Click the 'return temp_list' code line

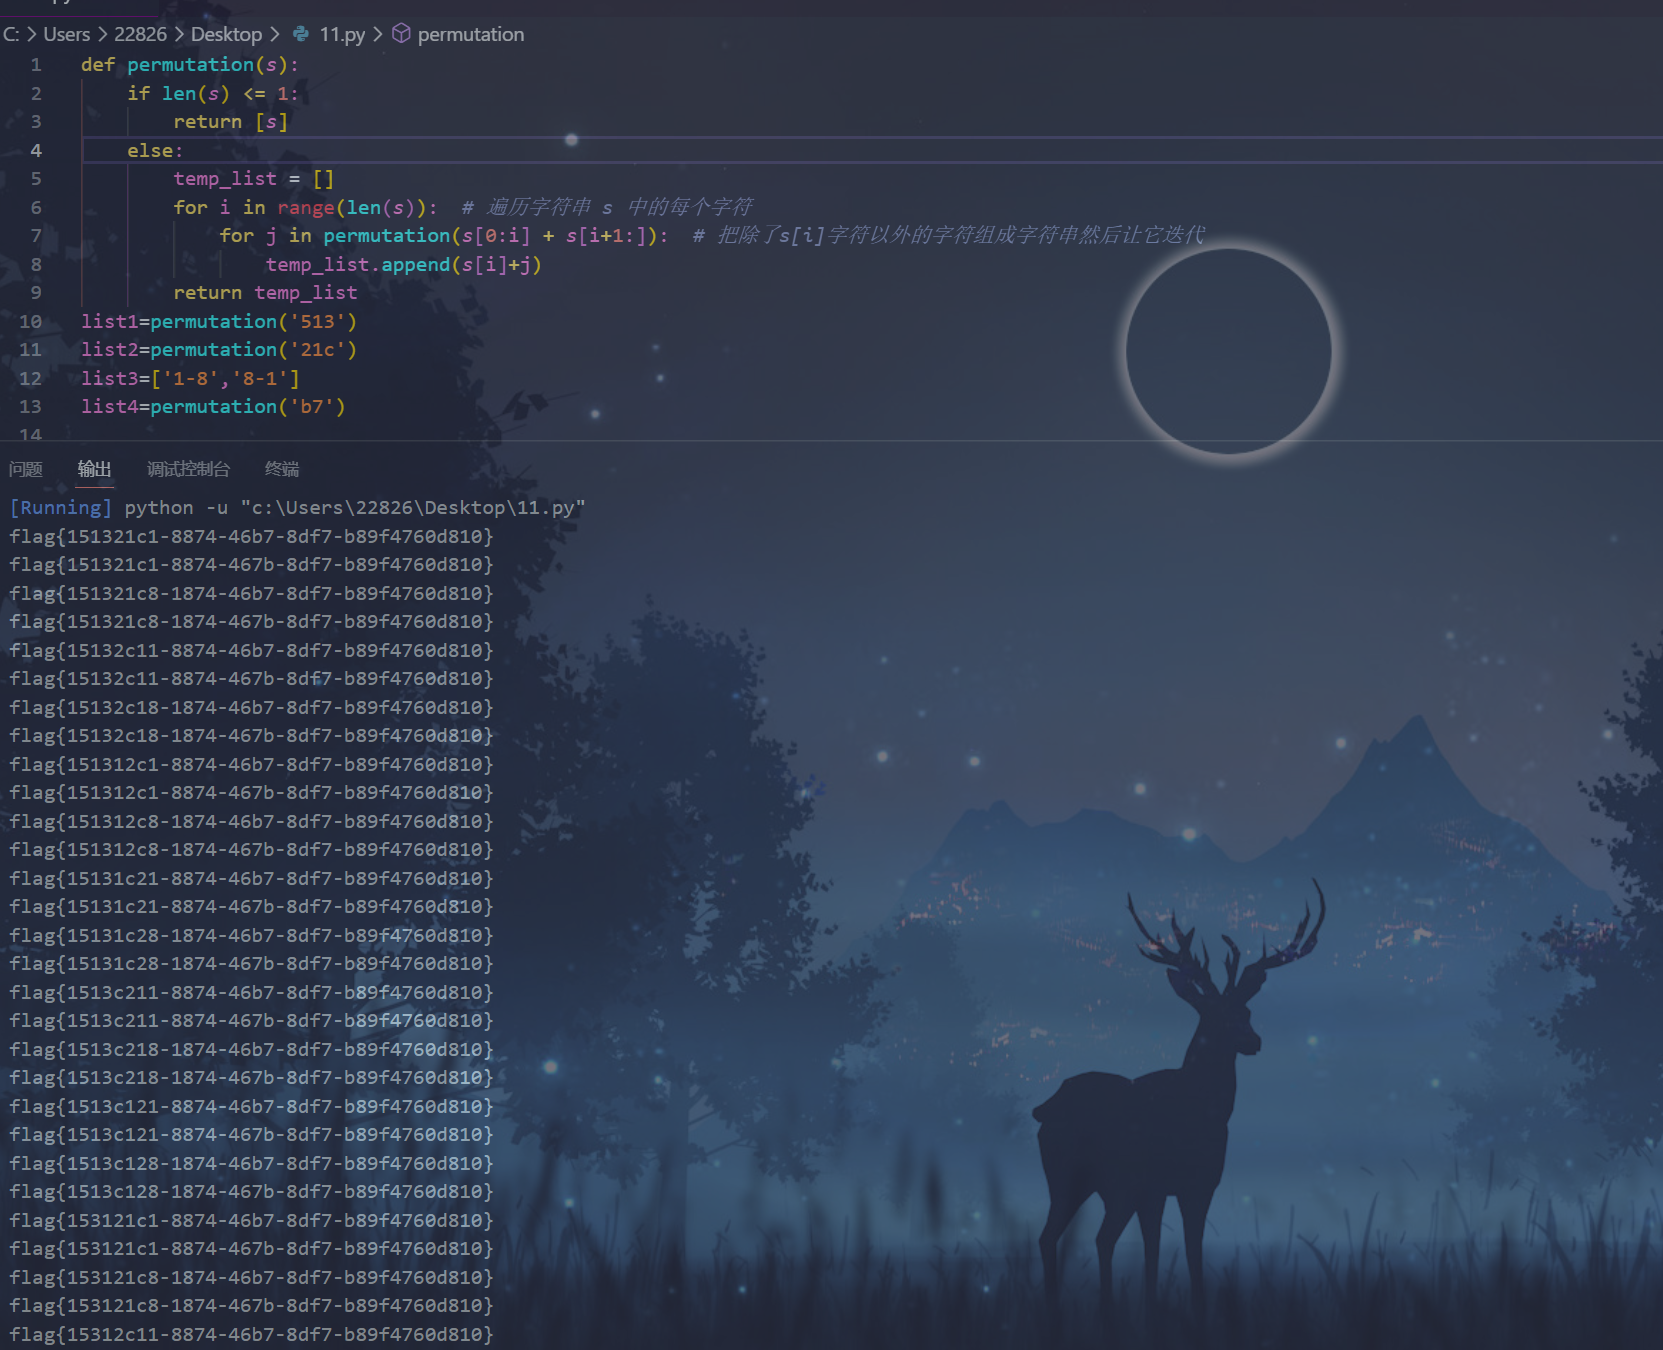[x=265, y=293]
